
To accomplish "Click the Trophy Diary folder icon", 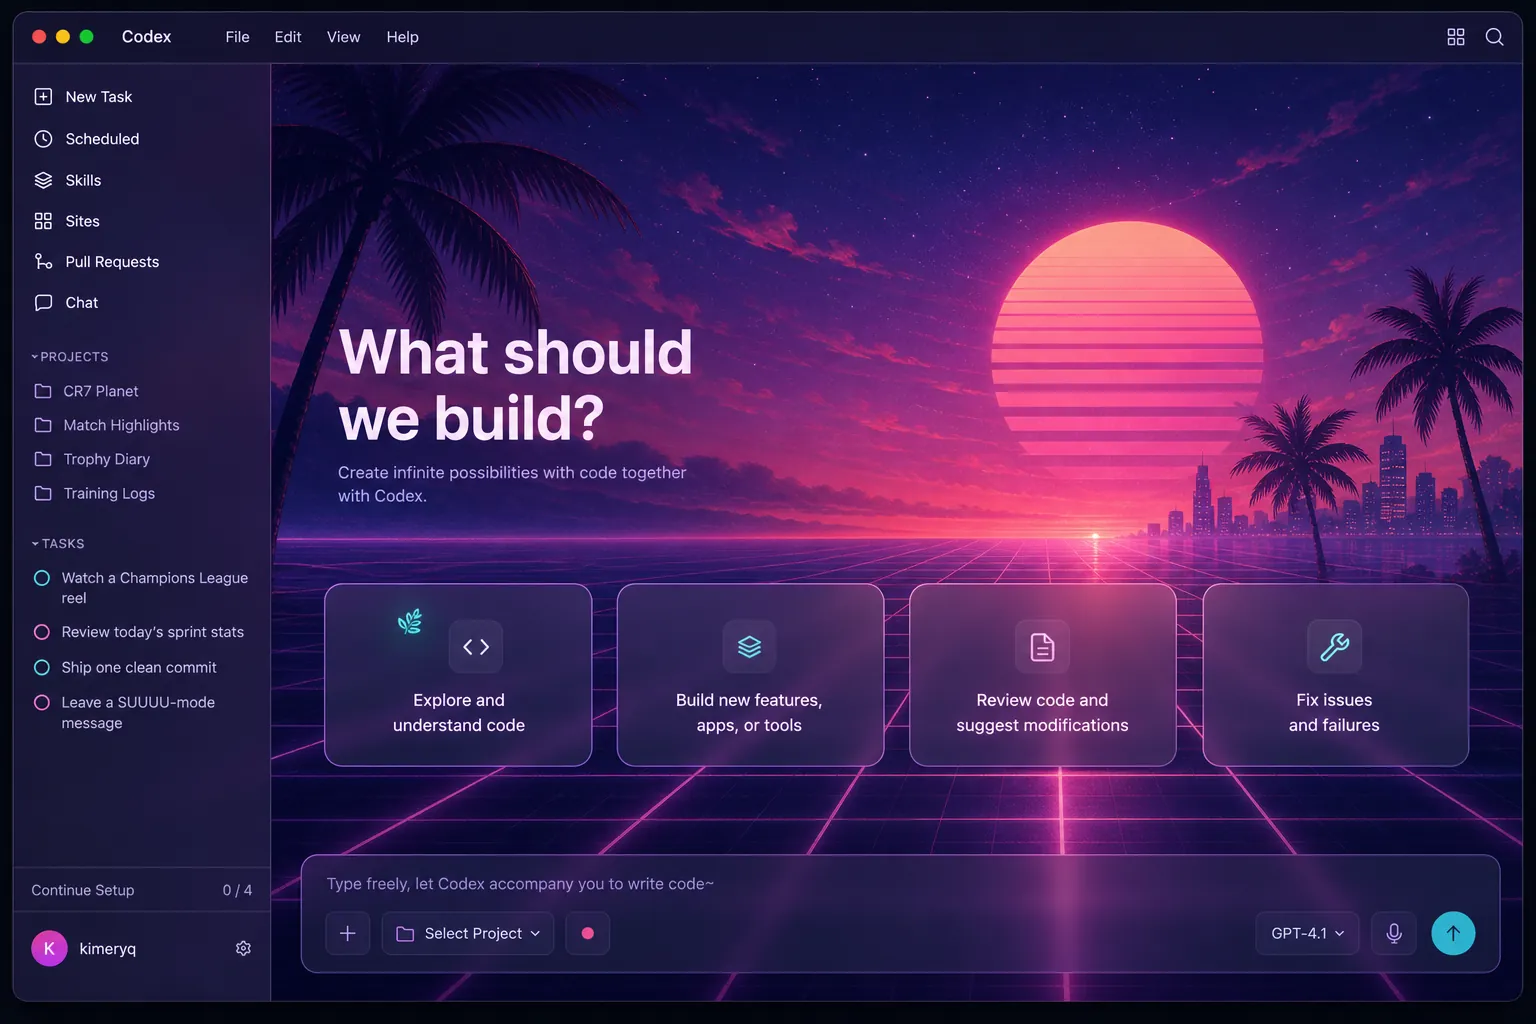I will (43, 459).
